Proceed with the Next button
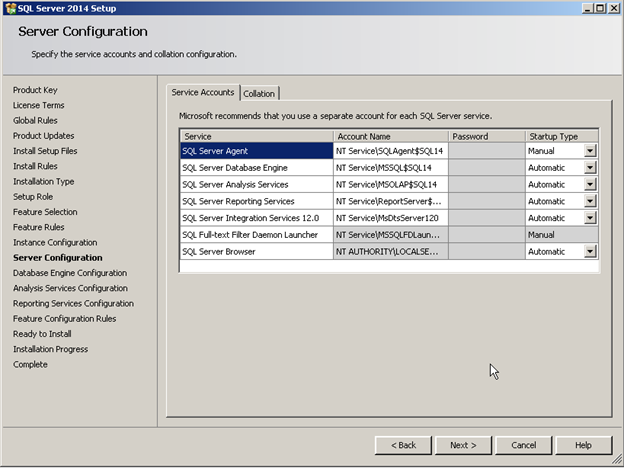The height and width of the screenshot is (468, 624). (463, 445)
